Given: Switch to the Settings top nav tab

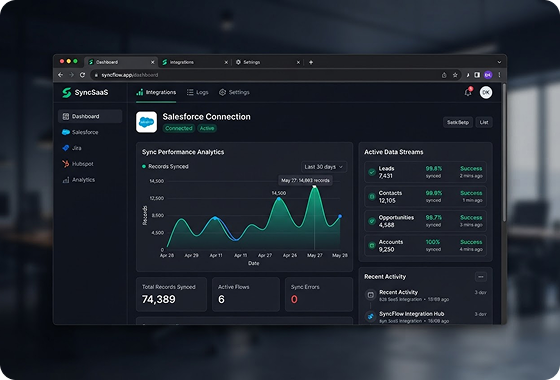Looking at the screenshot, I should coord(234,92).
